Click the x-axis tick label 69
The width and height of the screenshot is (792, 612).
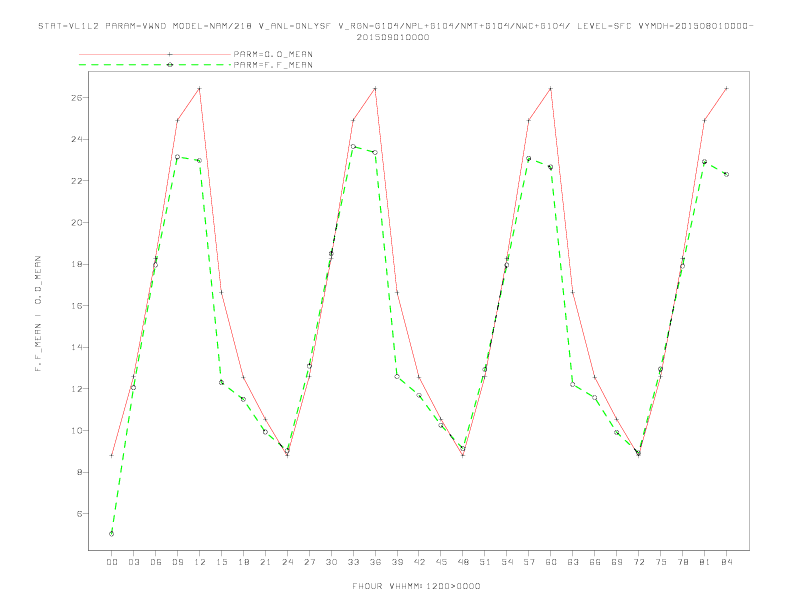[x=617, y=562]
